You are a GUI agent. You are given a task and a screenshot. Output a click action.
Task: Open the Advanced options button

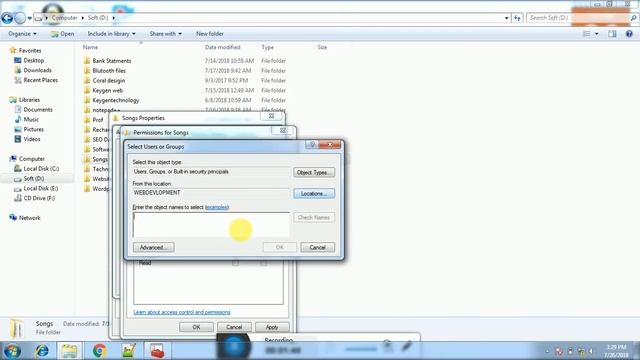coord(153,247)
